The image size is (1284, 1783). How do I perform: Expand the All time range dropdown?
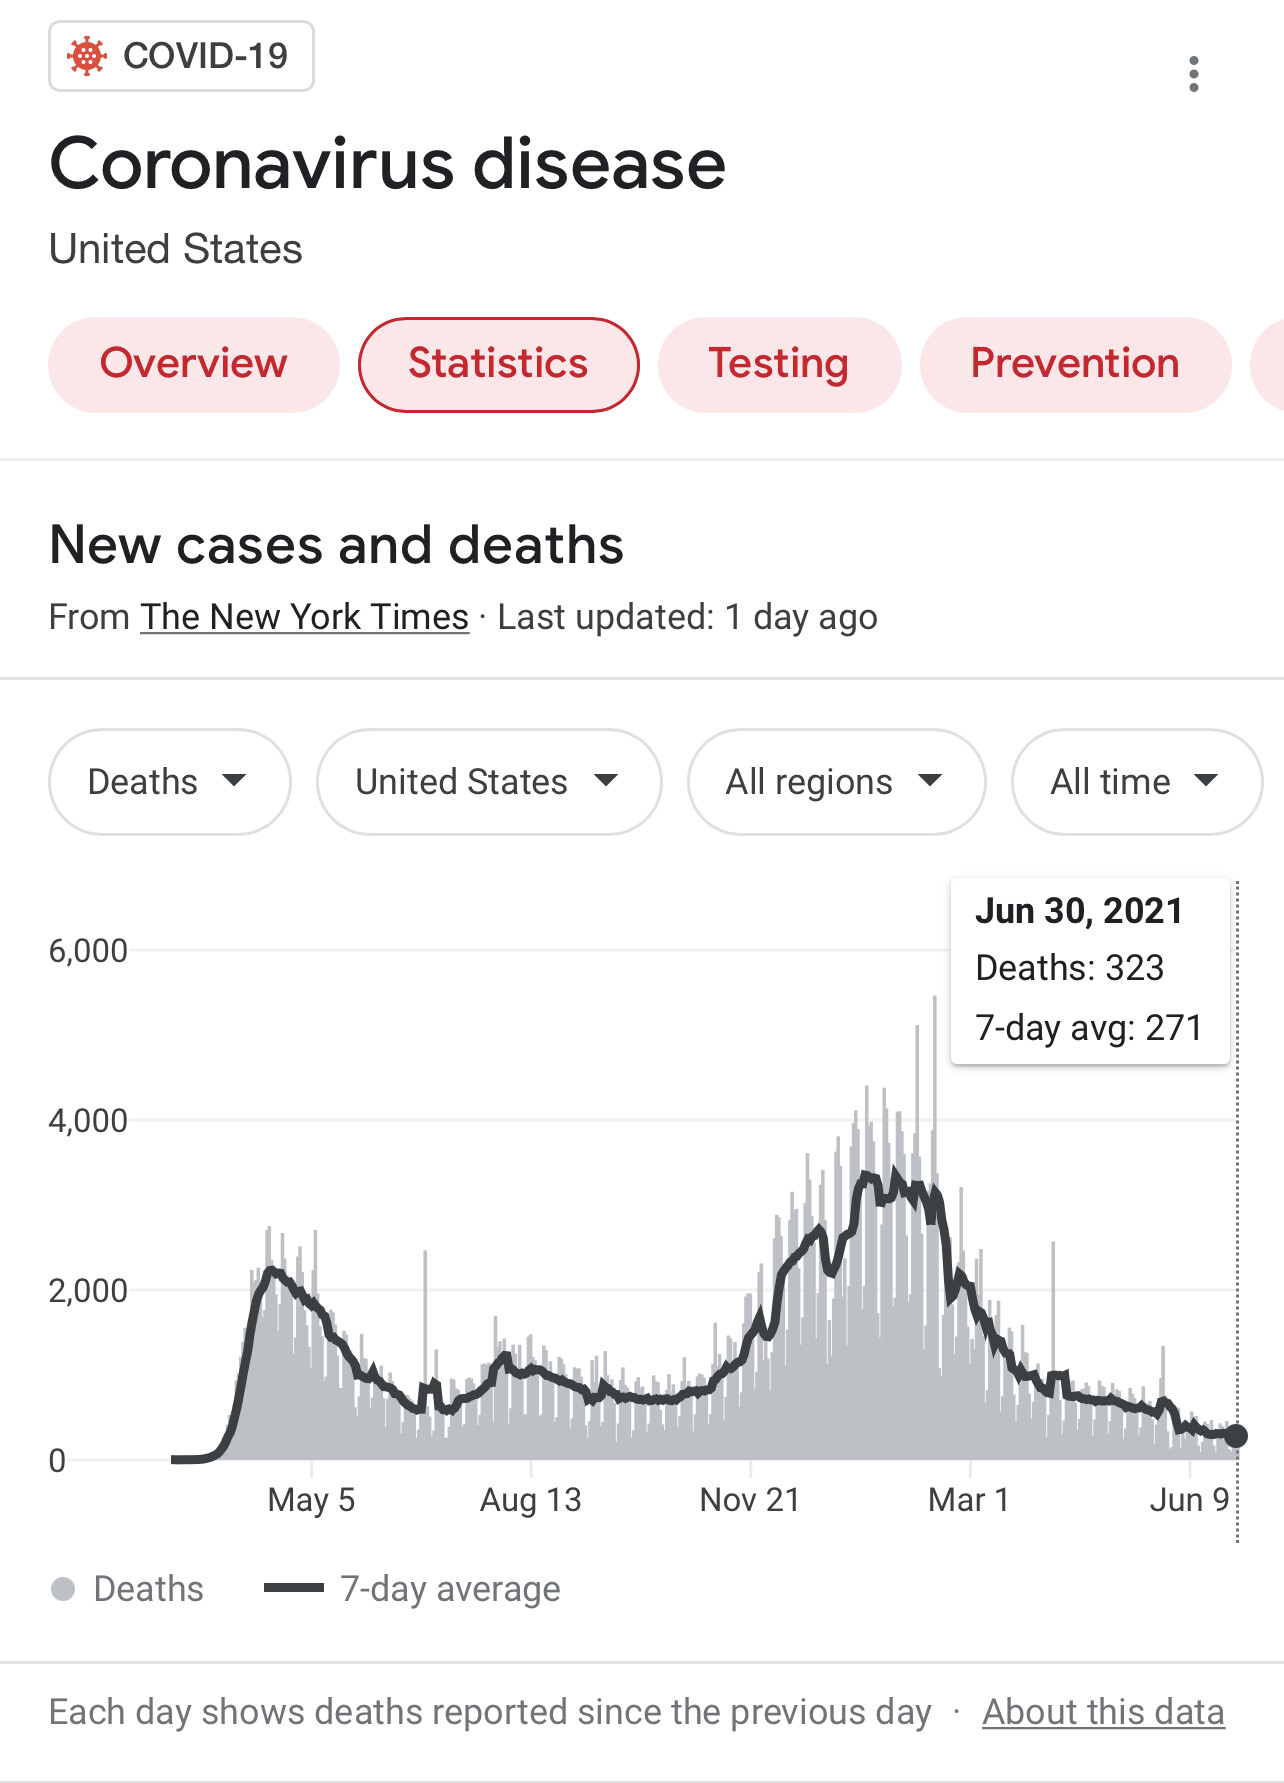[1135, 782]
